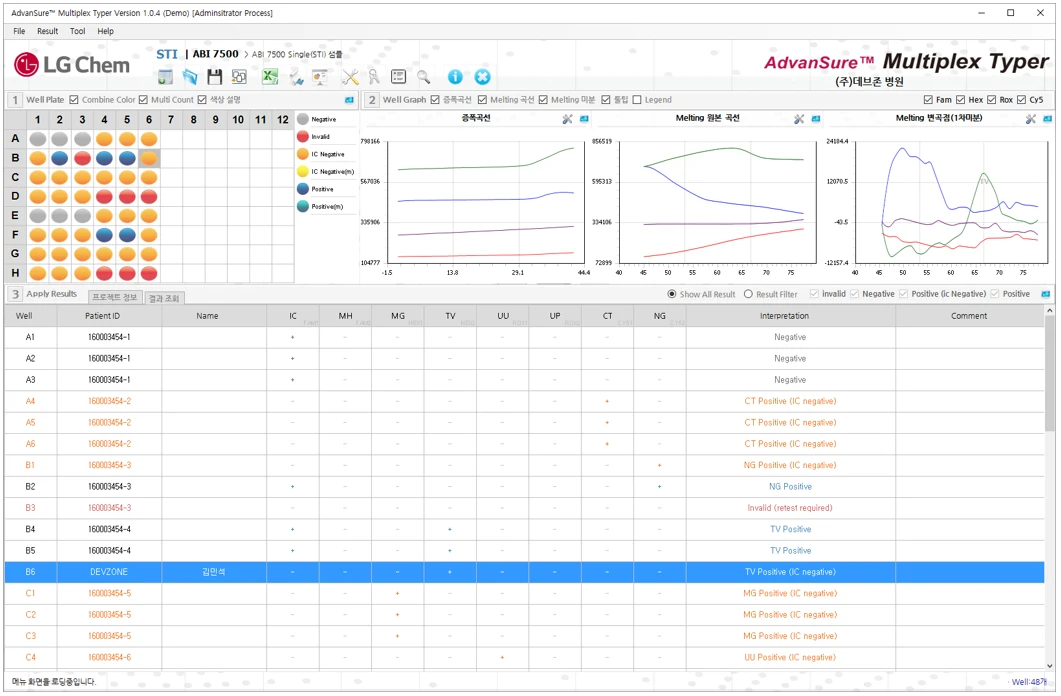Click the Invalid red legend swatch
The height and width of the screenshot is (696, 1061).
pos(302,137)
